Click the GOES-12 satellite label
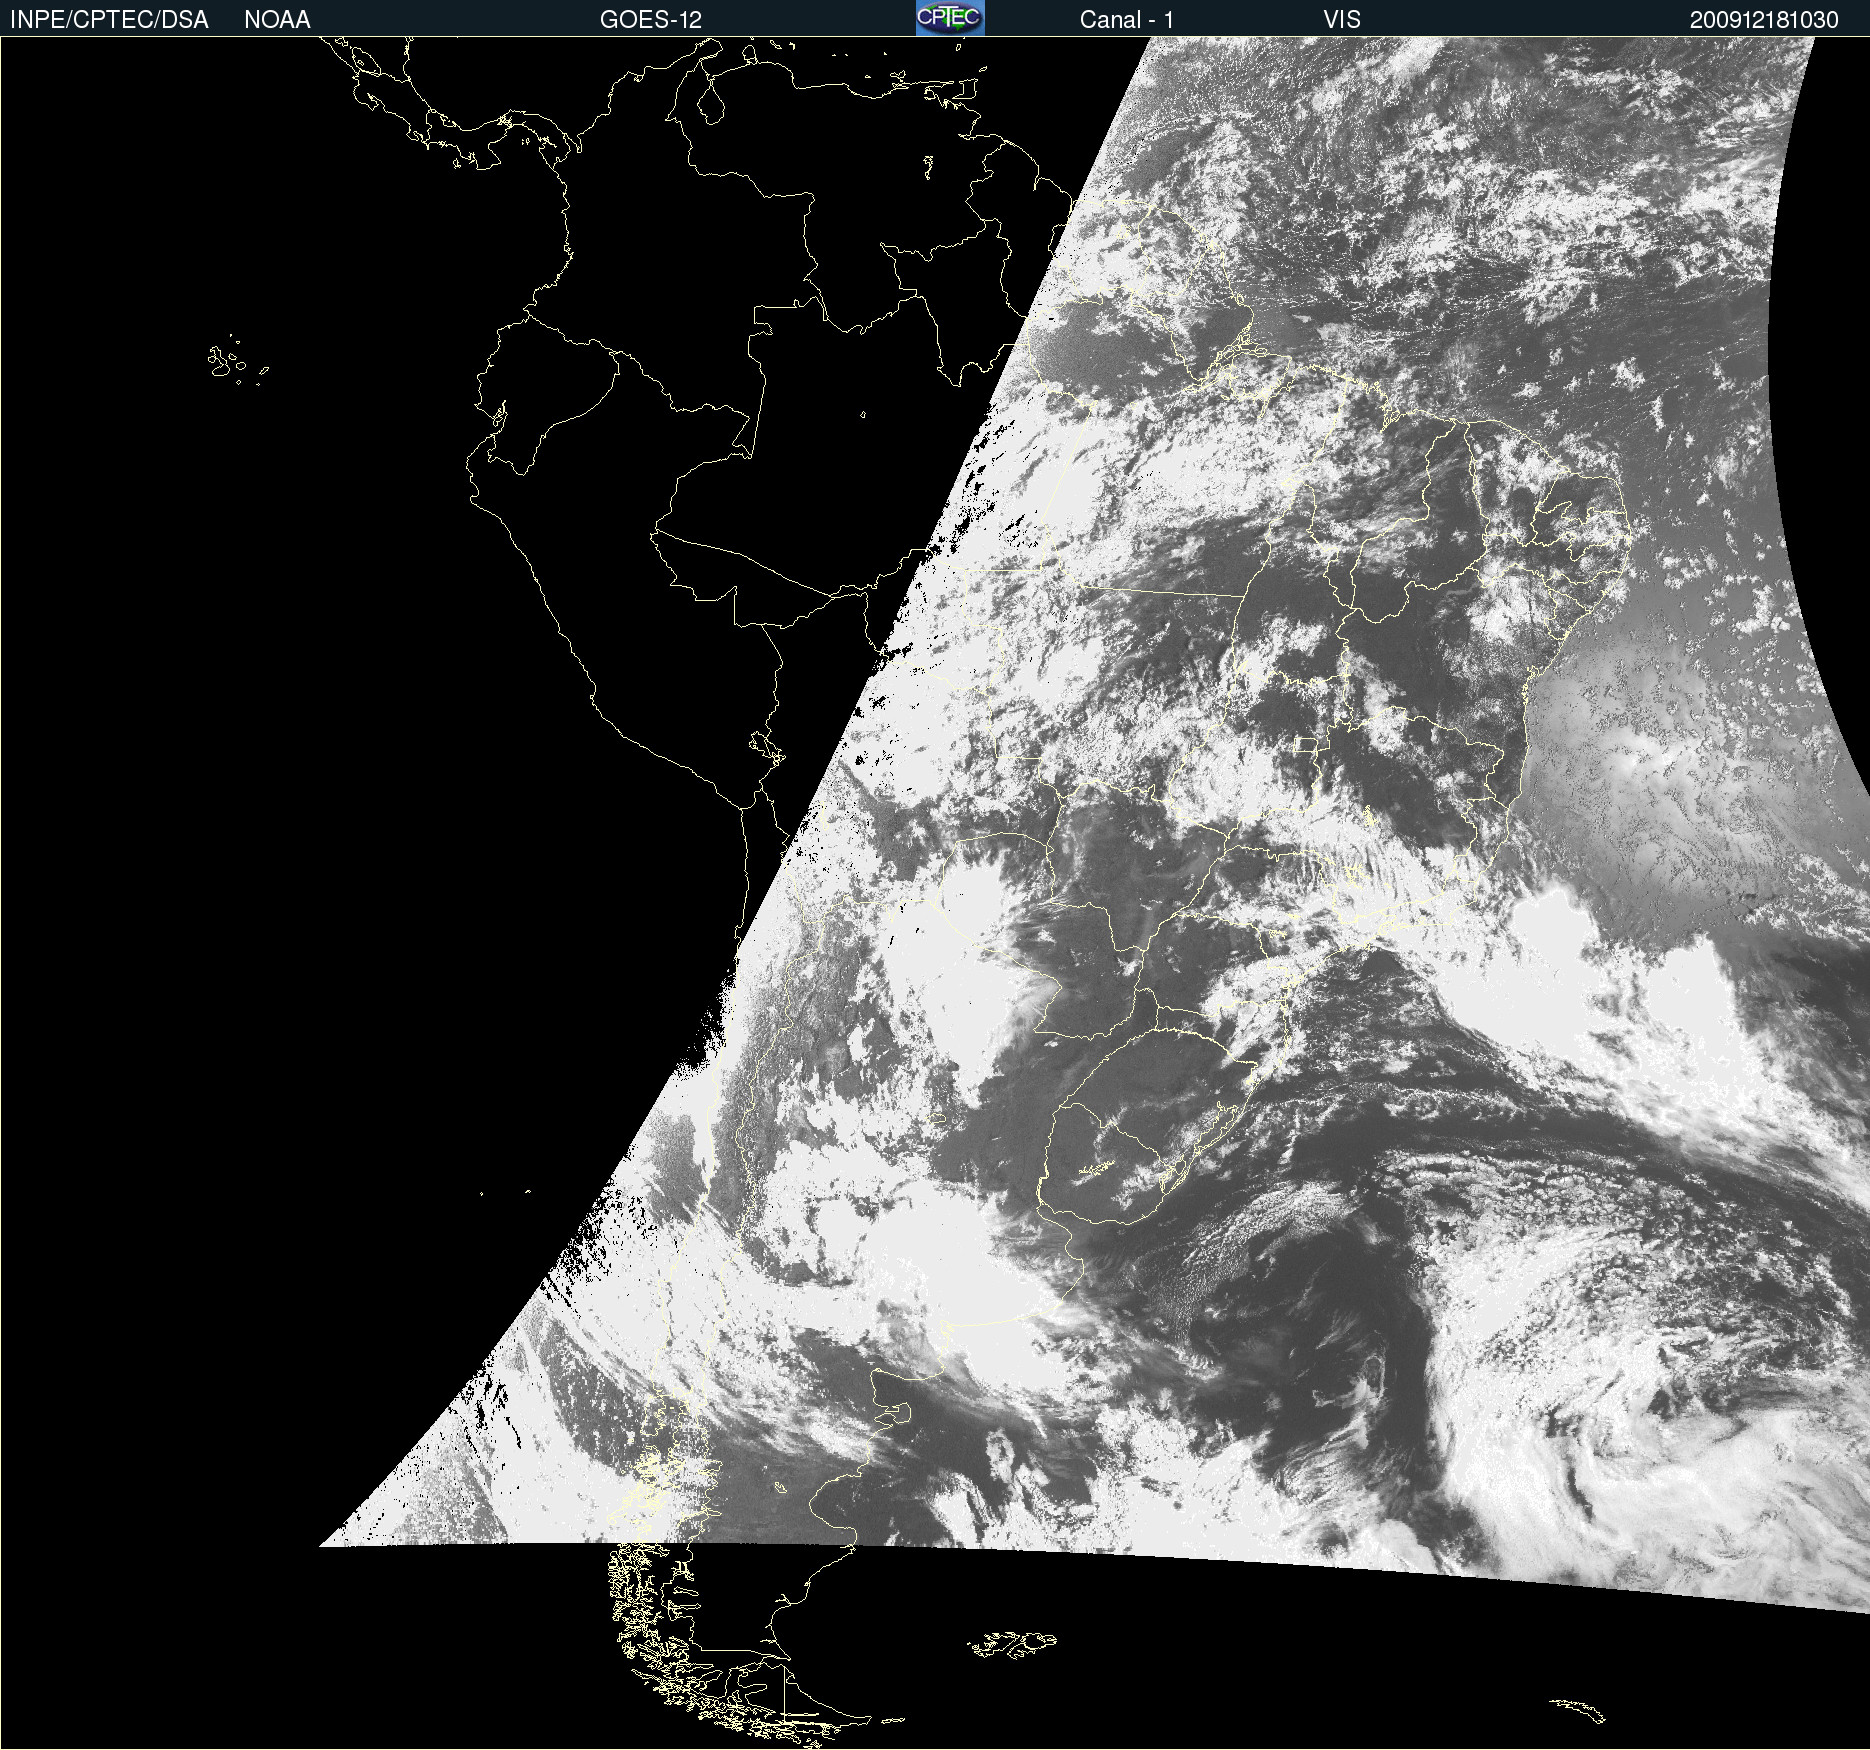Image resolution: width=1870 pixels, height=1750 pixels. click(651, 20)
